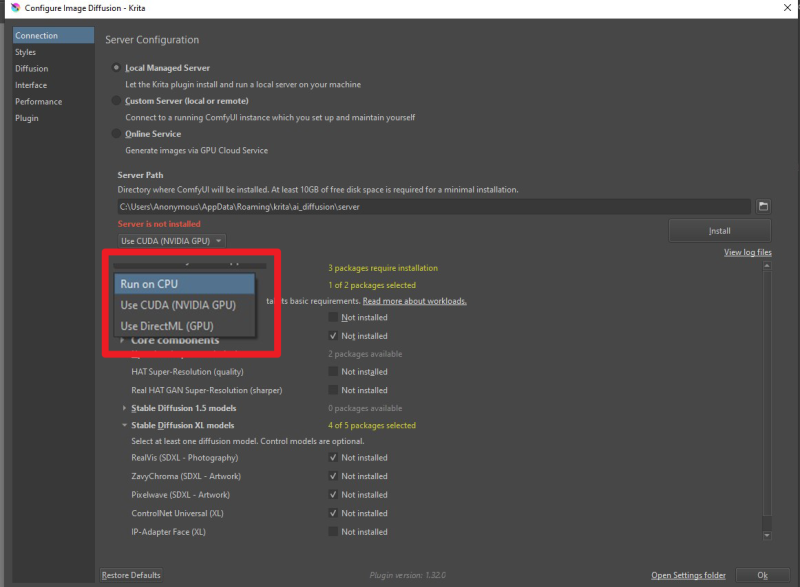Open the Performance settings page
The width and height of the screenshot is (800, 587).
53,101
